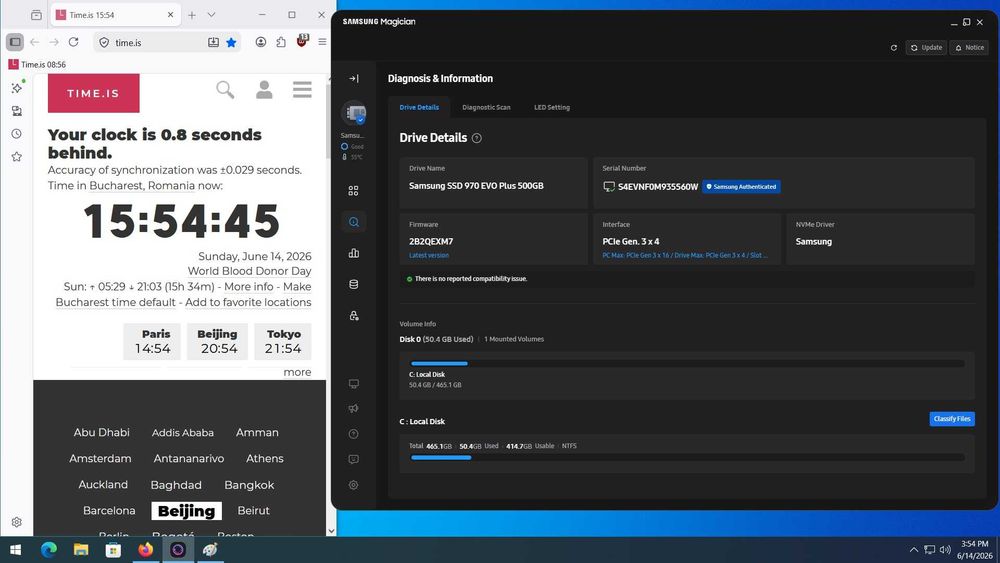Click the time.is search magnifier icon
This screenshot has width=1000, height=563.
pos(225,90)
